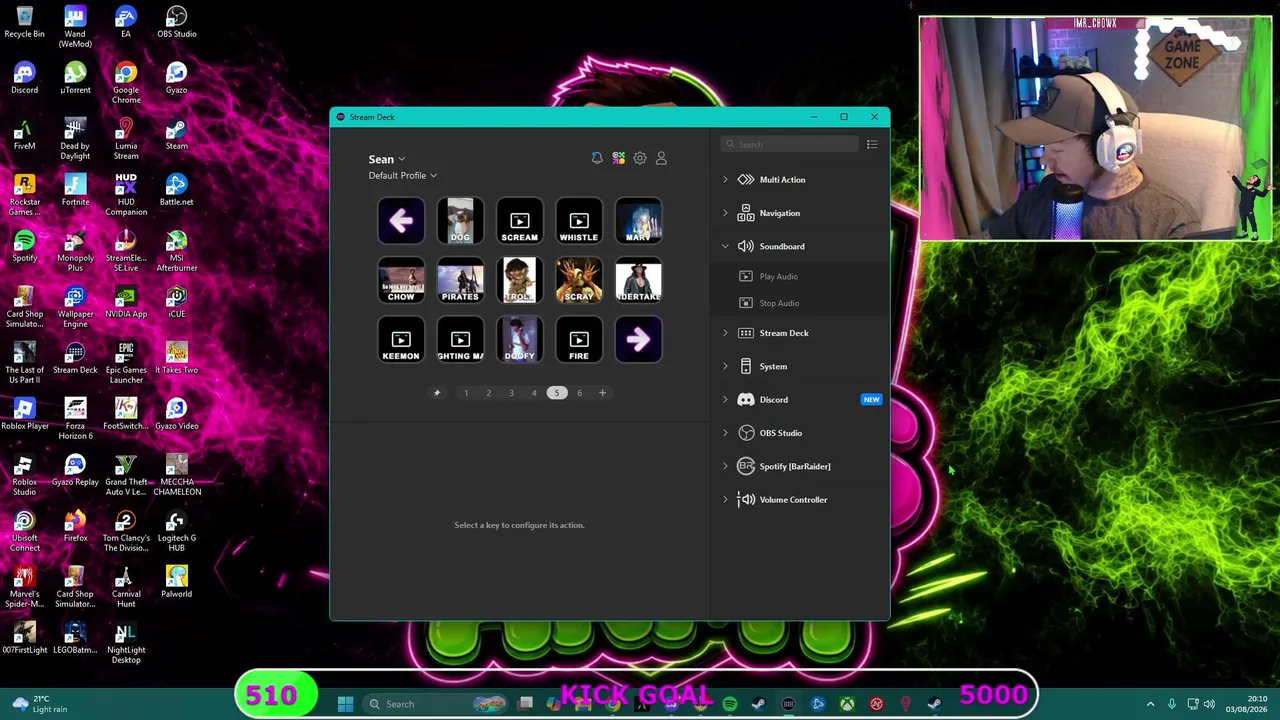Click the actions Search field
Image resolution: width=1280 pixels, height=720 pixels.
pyautogui.click(x=789, y=144)
